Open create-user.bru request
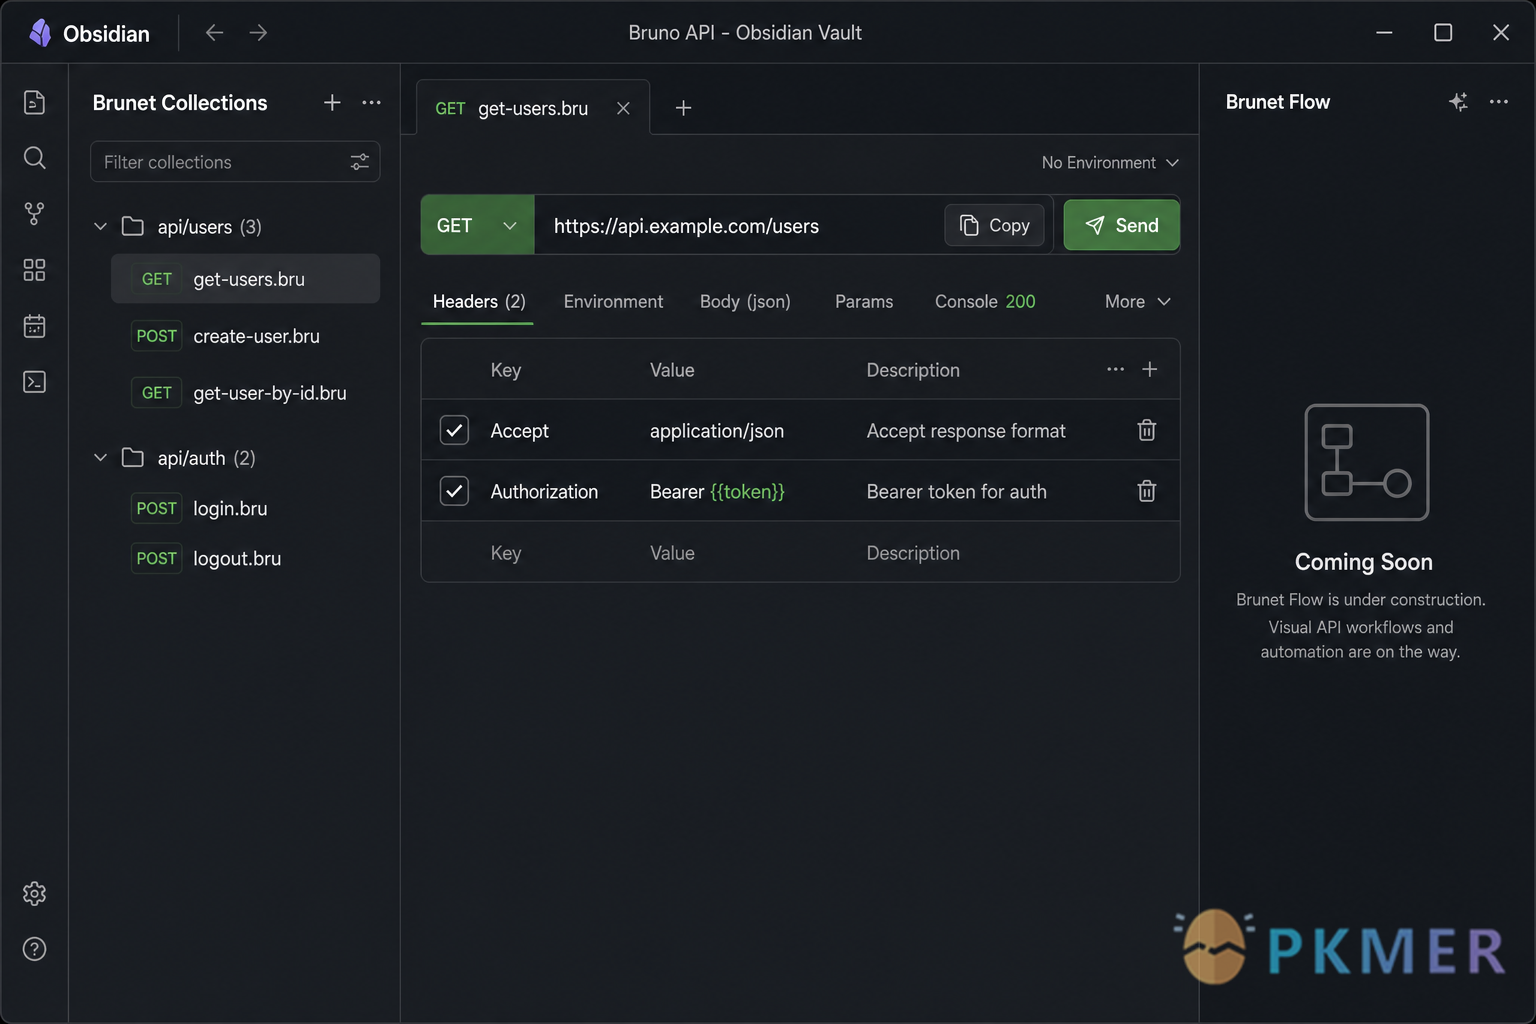 pos(245,336)
